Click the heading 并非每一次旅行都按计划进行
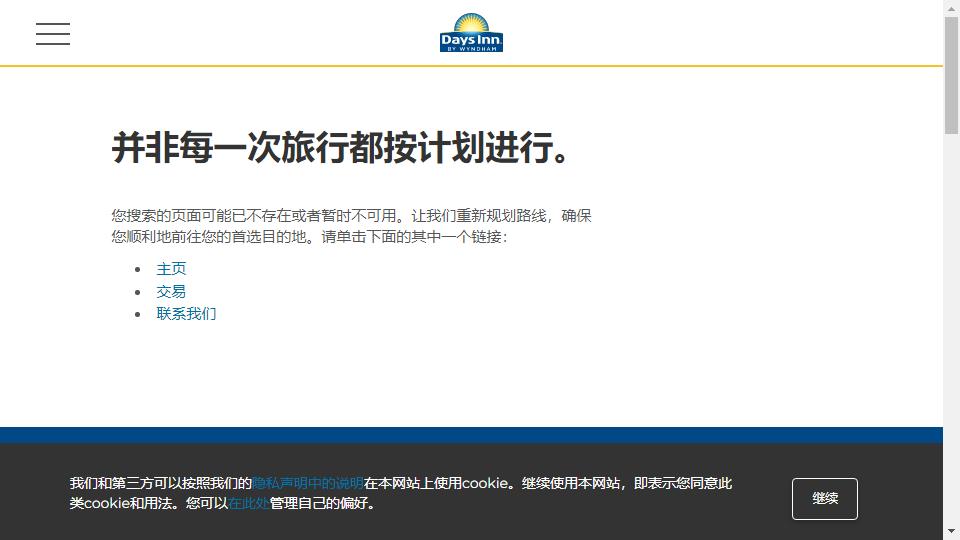Screen dimensions: 960x540 [x=342, y=149]
